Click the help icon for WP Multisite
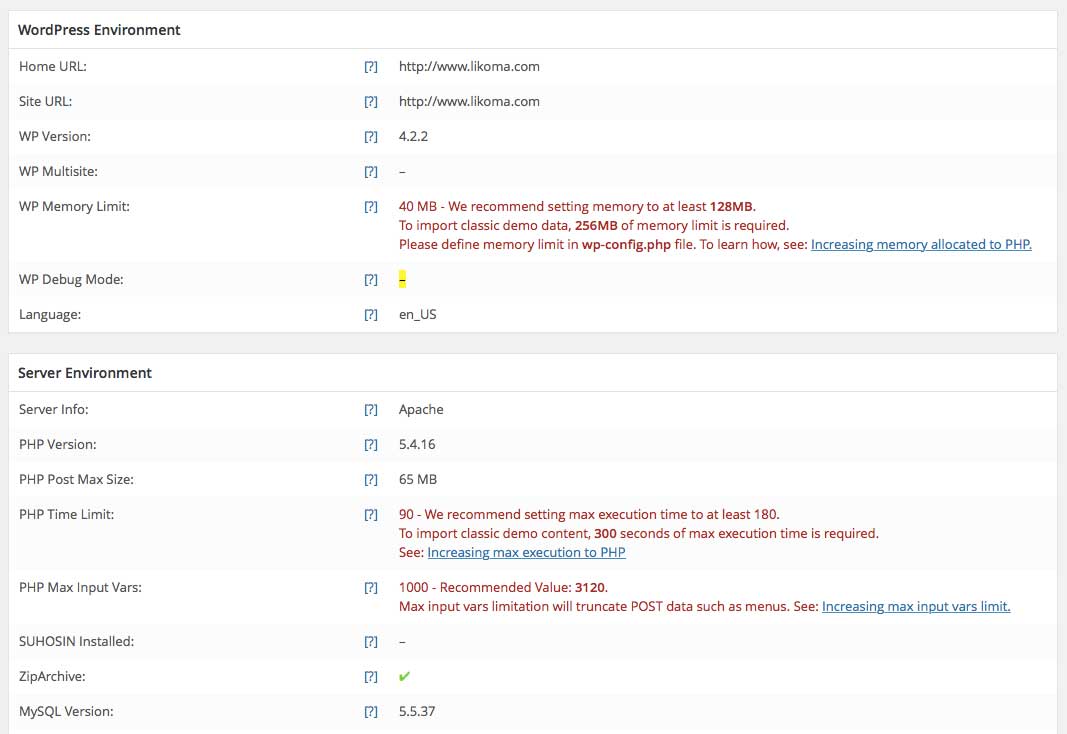 click(370, 171)
